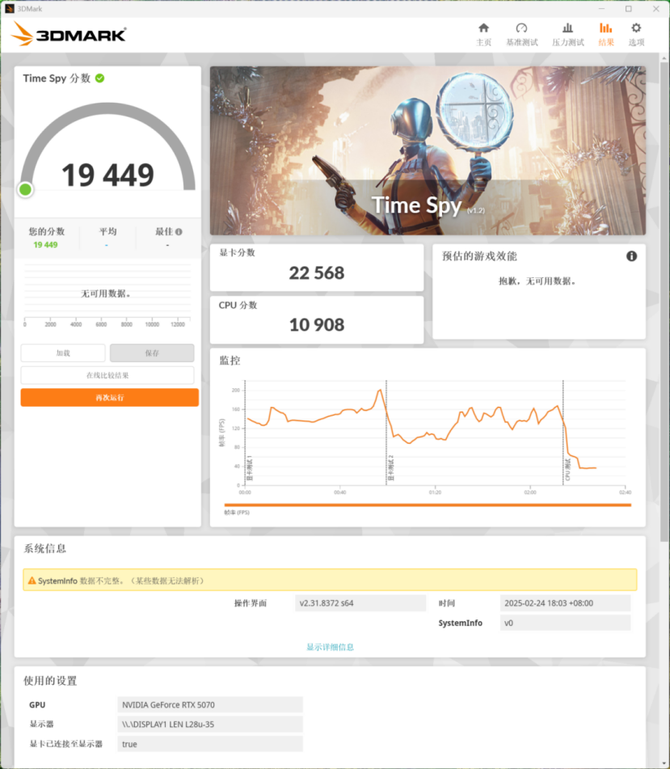The image size is (670, 769).
Task: Click the CPU score 10 908
Action: coord(317,325)
